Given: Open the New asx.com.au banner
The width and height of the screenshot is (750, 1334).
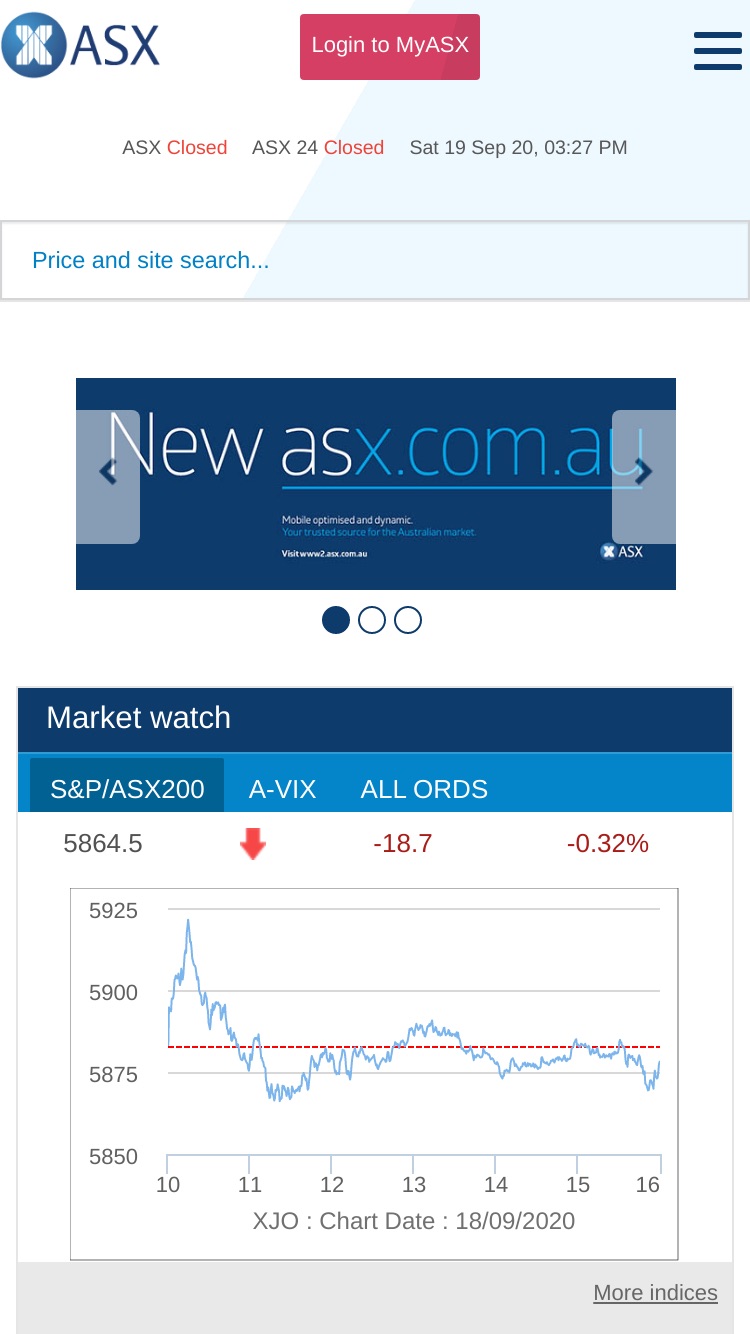Looking at the screenshot, I should click(x=376, y=484).
